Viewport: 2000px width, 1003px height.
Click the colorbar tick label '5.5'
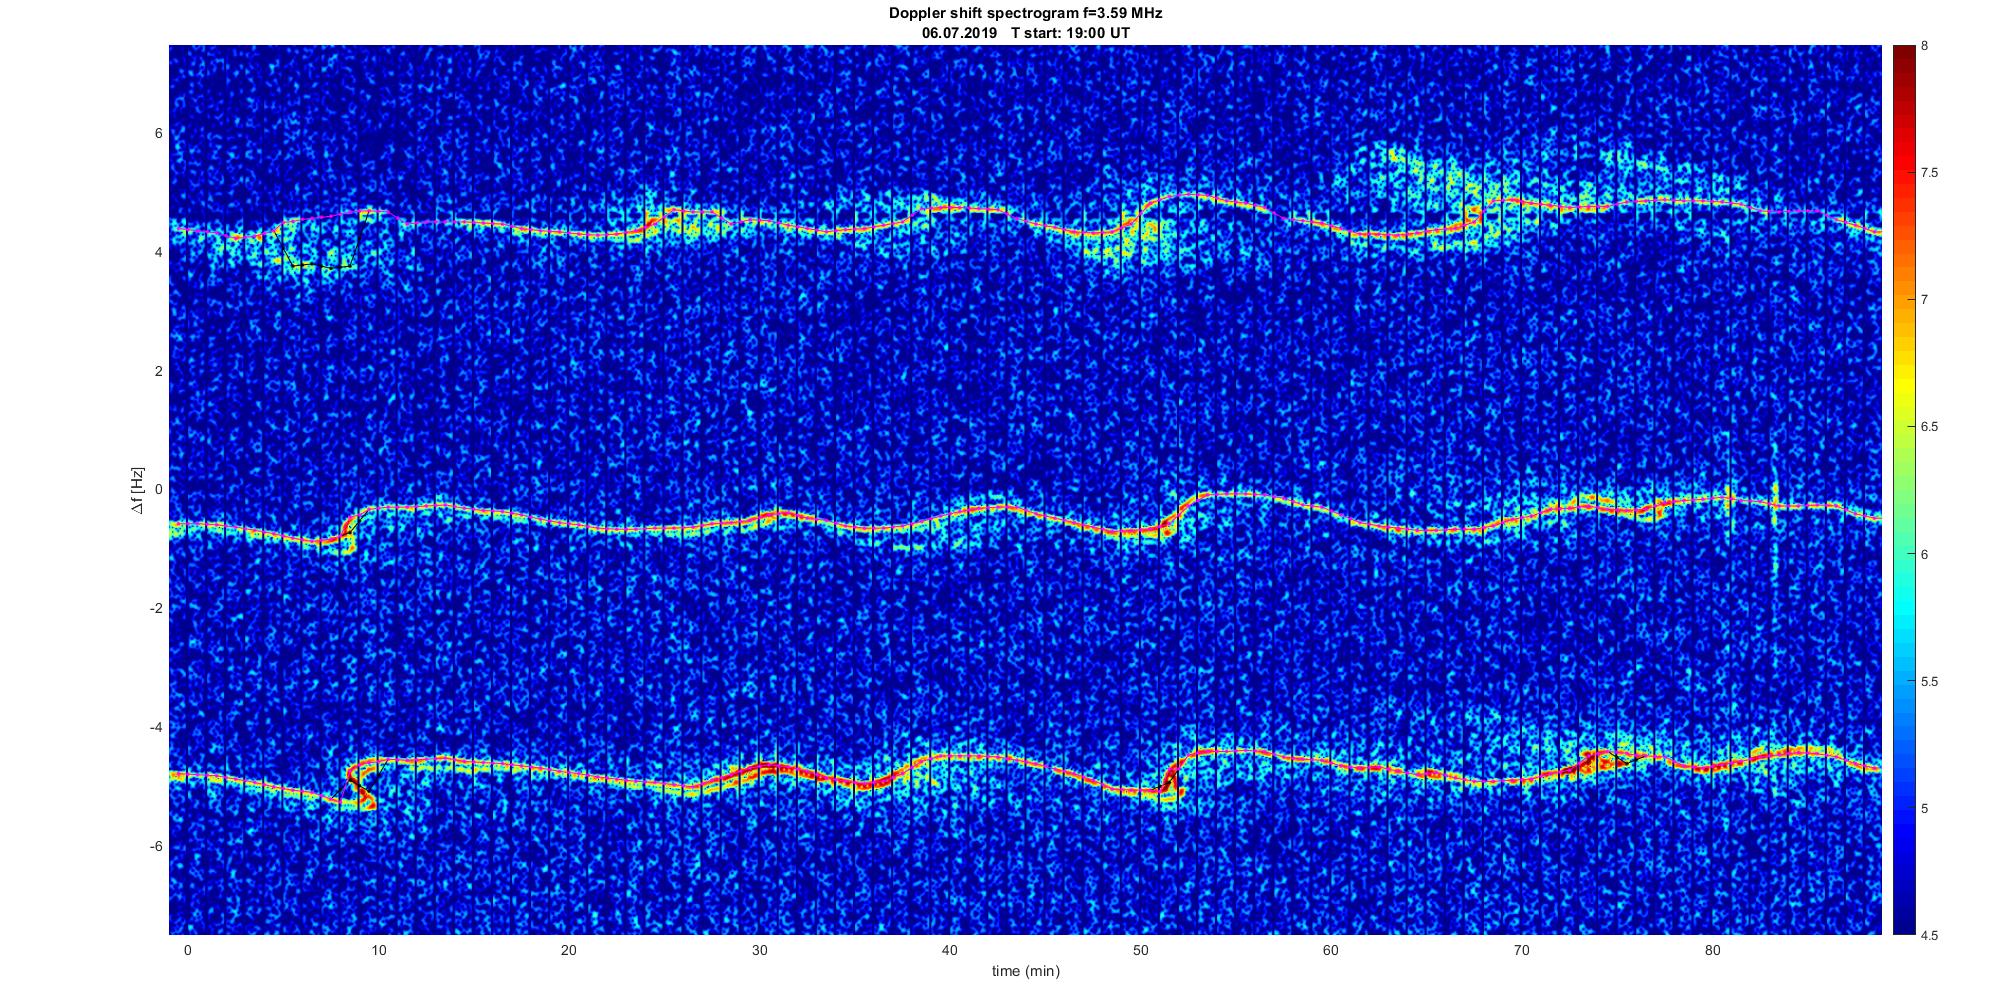(x=1929, y=681)
